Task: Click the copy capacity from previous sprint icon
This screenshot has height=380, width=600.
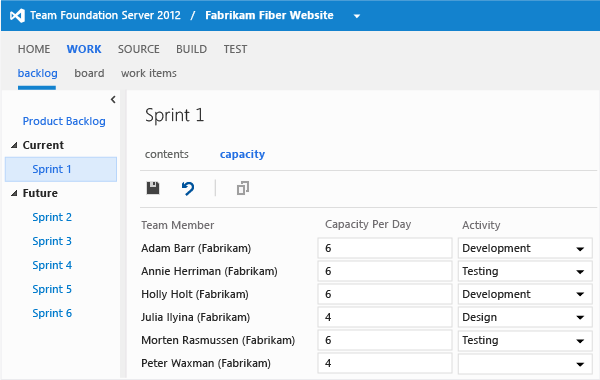Action: (x=243, y=188)
